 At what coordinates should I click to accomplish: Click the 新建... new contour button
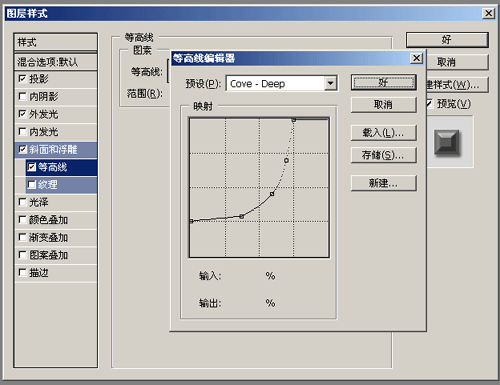[x=384, y=183]
